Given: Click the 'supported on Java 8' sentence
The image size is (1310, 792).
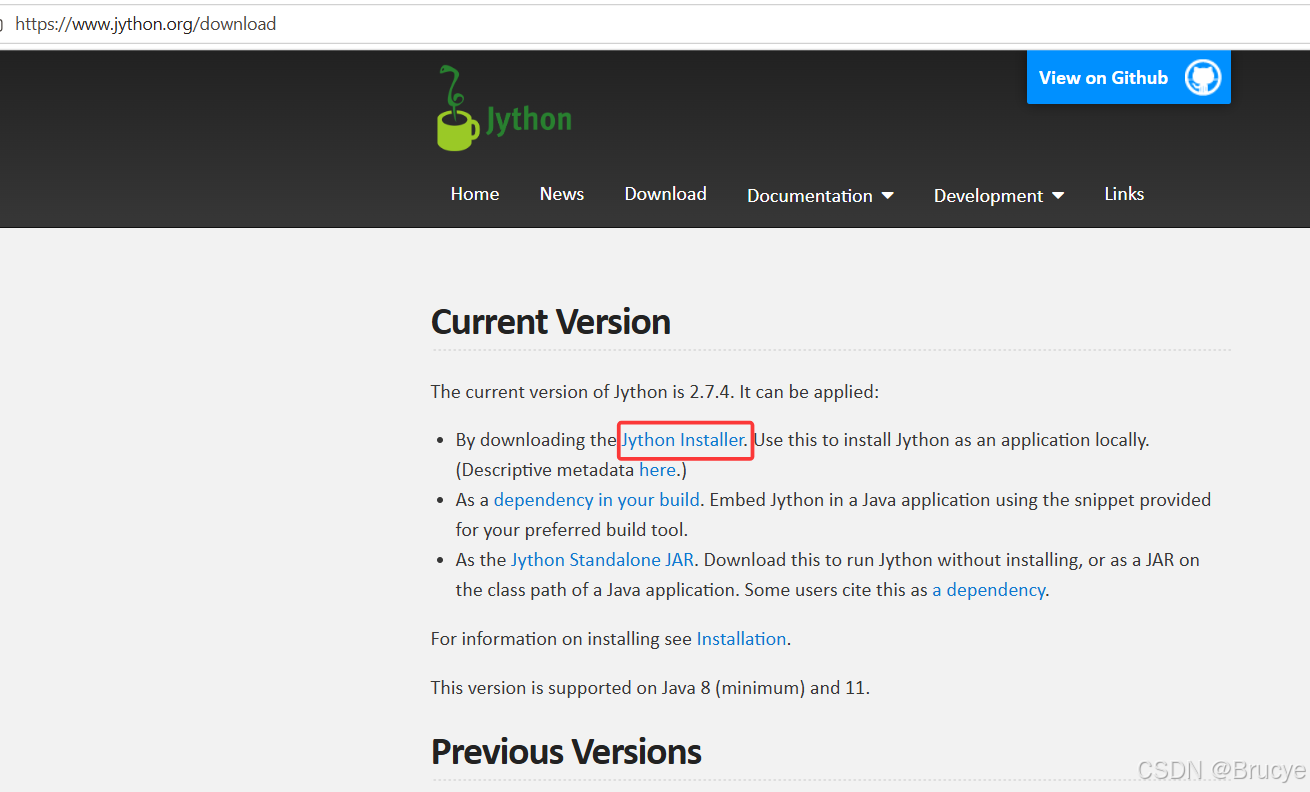Looking at the screenshot, I should coord(650,688).
